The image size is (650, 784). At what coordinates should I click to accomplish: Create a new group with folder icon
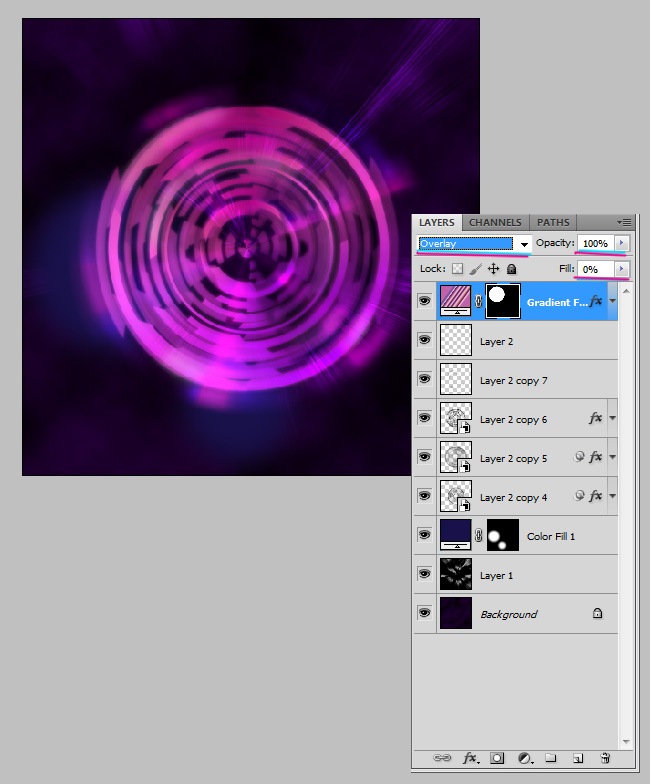(551, 758)
